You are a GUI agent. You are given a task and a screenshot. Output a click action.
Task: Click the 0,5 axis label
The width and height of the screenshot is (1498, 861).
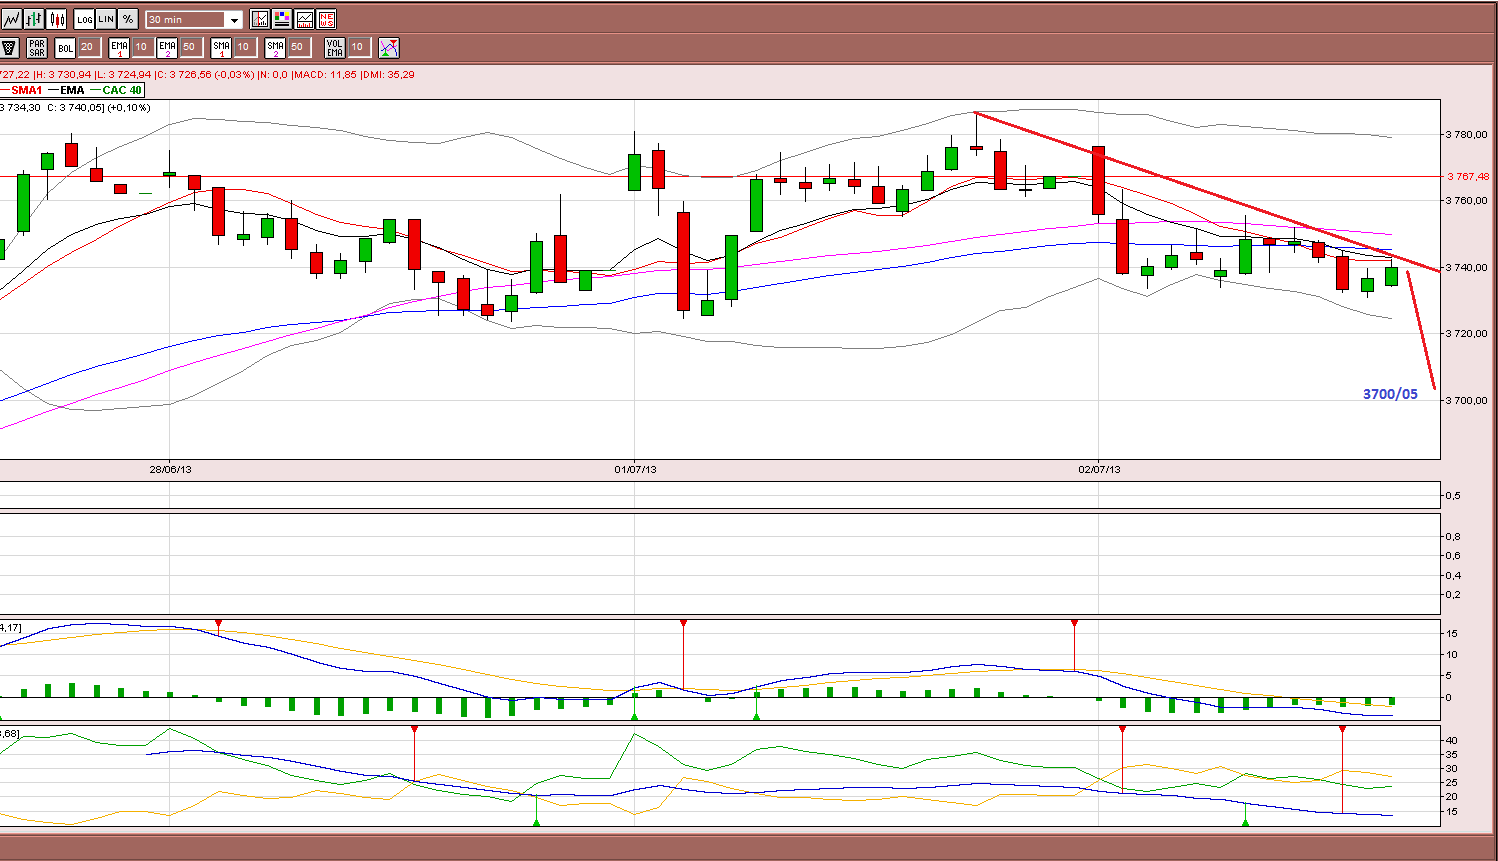(1453, 496)
